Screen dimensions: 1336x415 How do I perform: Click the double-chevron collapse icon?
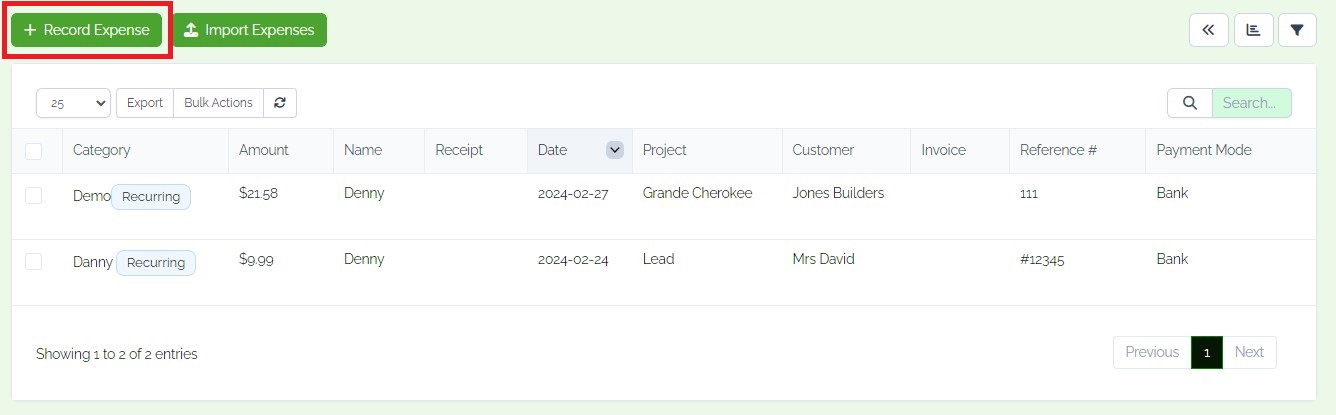(x=1208, y=30)
